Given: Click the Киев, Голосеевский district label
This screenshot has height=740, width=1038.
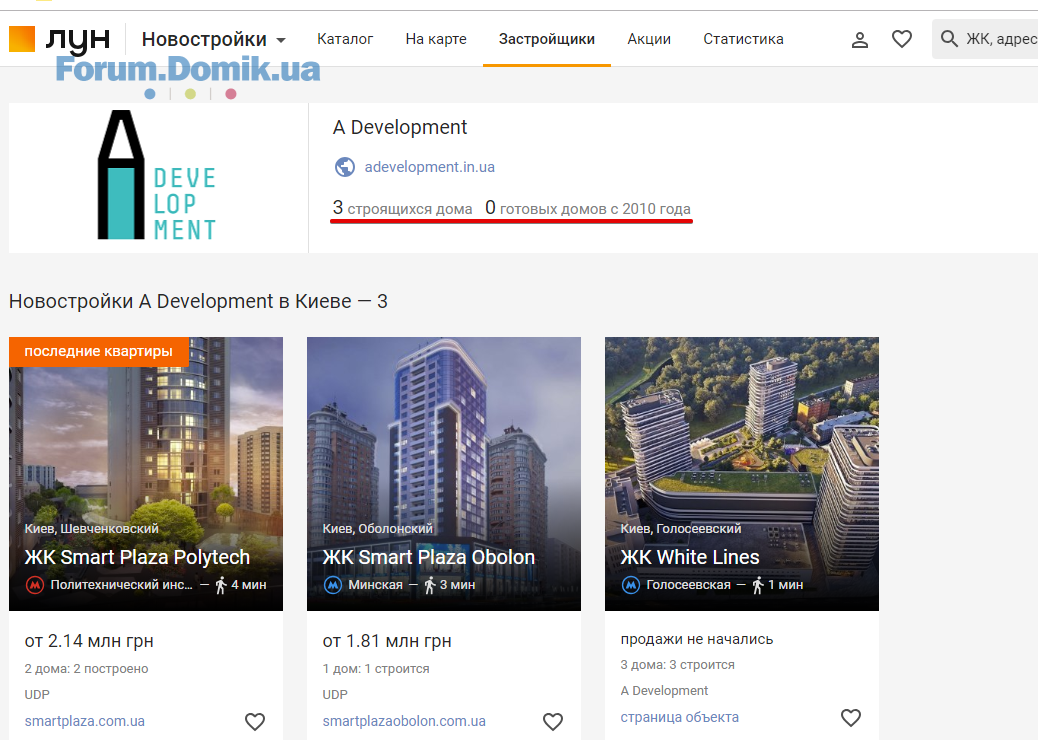Looking at the screenshot, I should click(681, 528).
